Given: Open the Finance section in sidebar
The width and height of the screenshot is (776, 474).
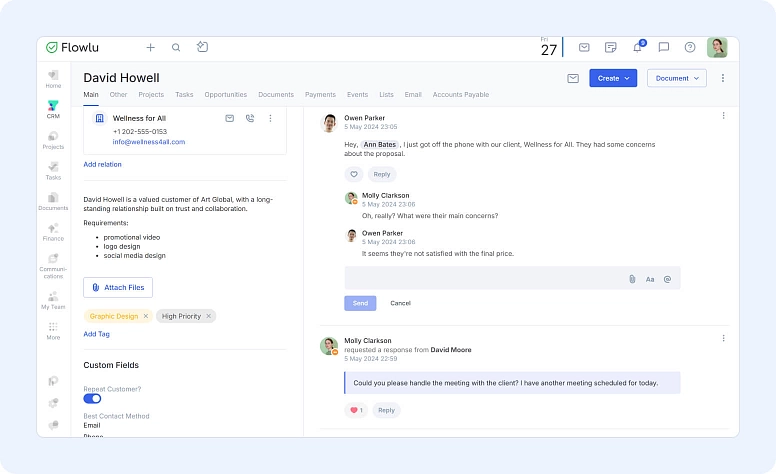Looking at the screenshot, I should pyautogui.click(x=53, y=232).
